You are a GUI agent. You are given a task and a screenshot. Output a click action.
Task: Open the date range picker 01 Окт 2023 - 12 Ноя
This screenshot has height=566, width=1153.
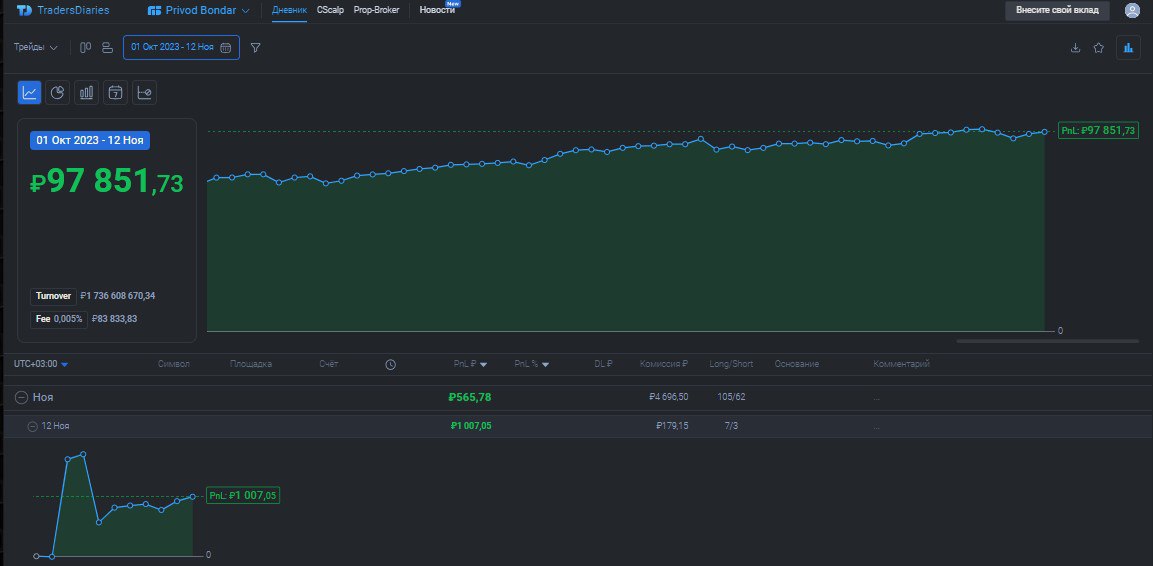tap(181, 47)
